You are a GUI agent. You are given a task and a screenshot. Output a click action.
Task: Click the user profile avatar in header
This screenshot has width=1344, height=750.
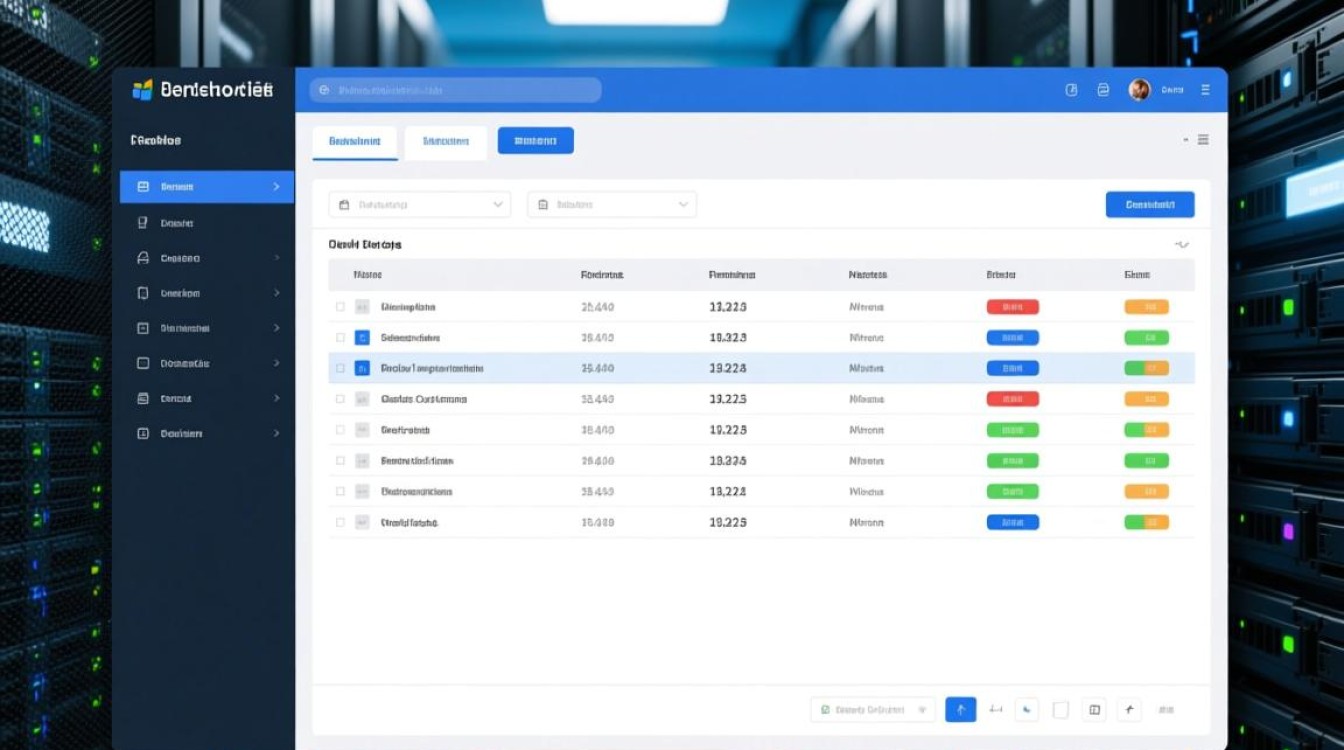coord(1139,90)
